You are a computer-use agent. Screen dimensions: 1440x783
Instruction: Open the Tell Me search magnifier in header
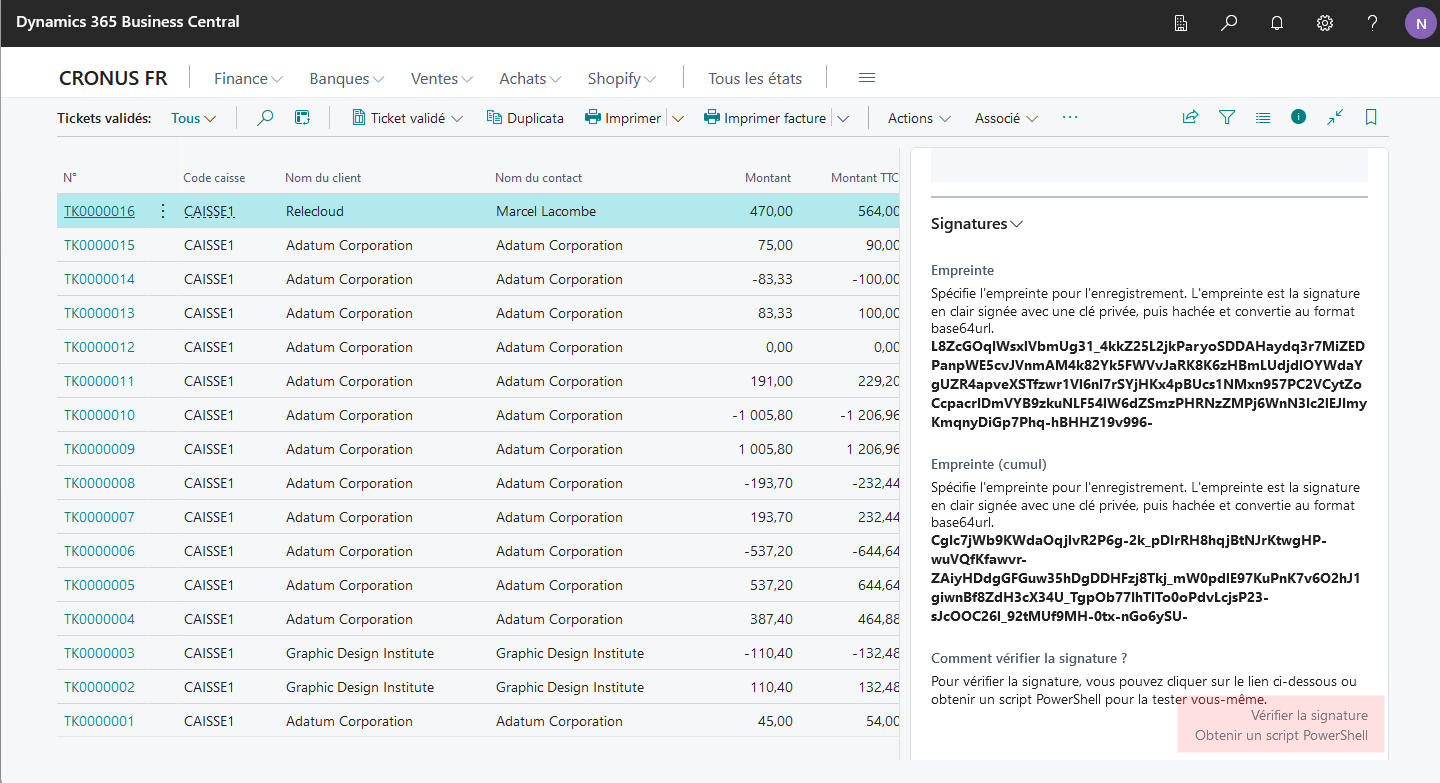coord(1229,23)
